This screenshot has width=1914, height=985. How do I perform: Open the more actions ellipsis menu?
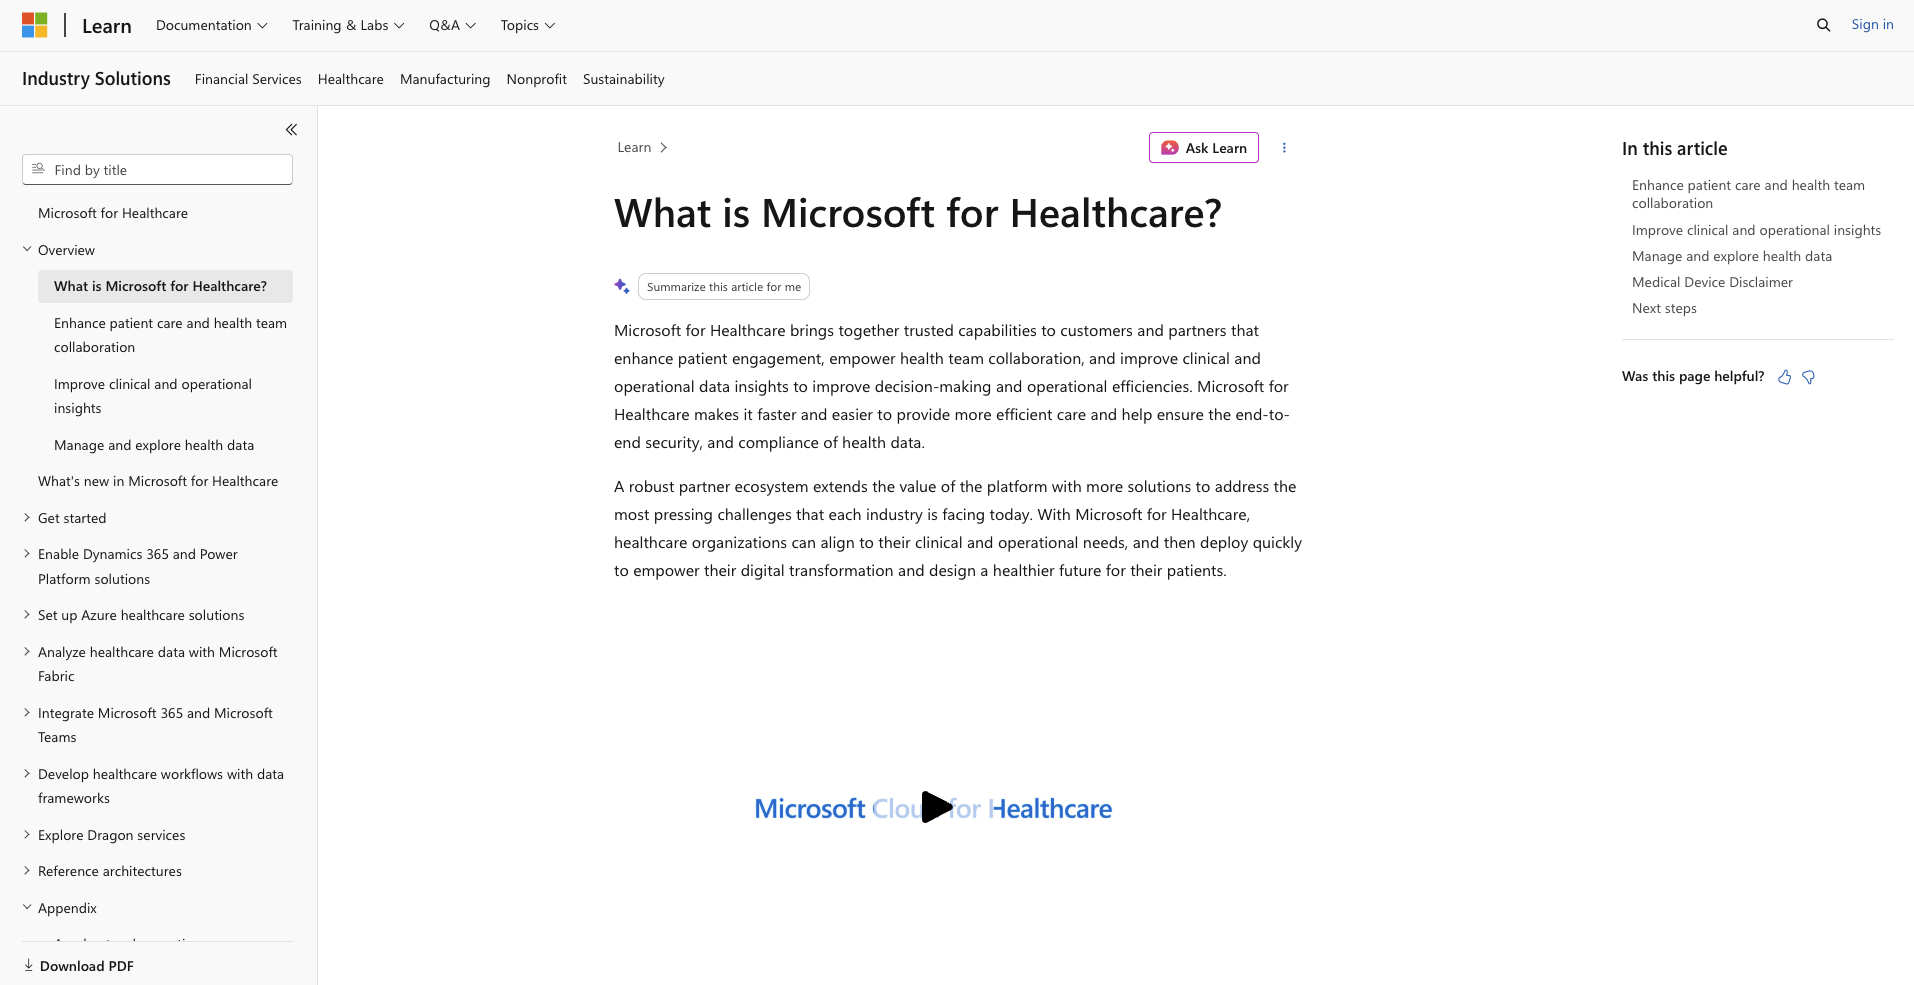1284,148
